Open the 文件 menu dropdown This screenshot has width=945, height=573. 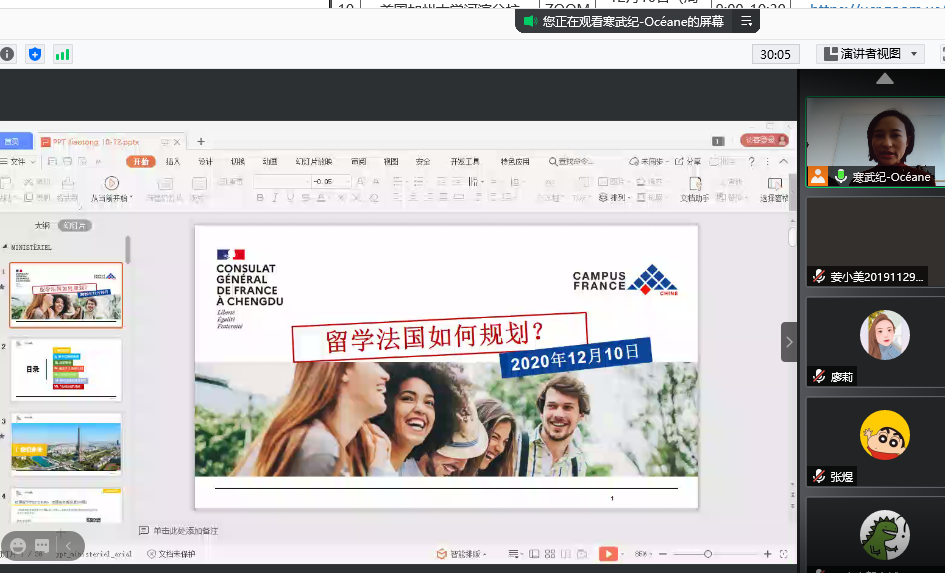20,161
